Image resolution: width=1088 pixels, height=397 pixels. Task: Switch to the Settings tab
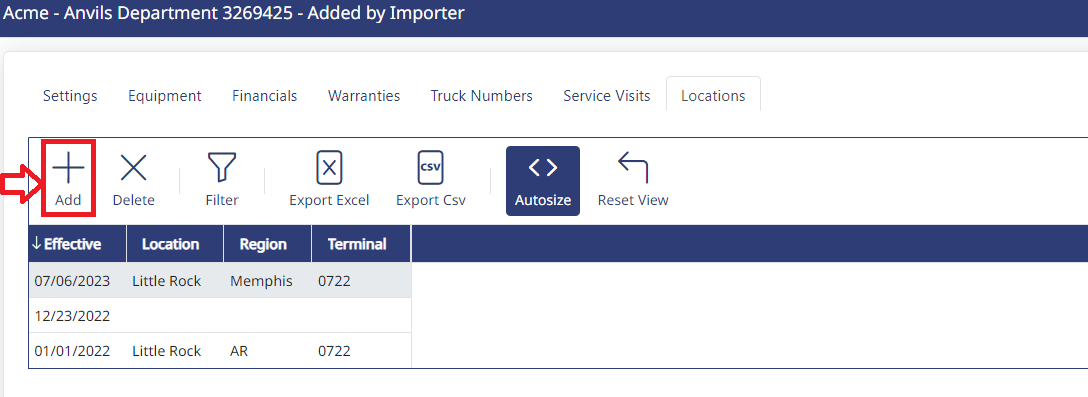coord(70,96)
